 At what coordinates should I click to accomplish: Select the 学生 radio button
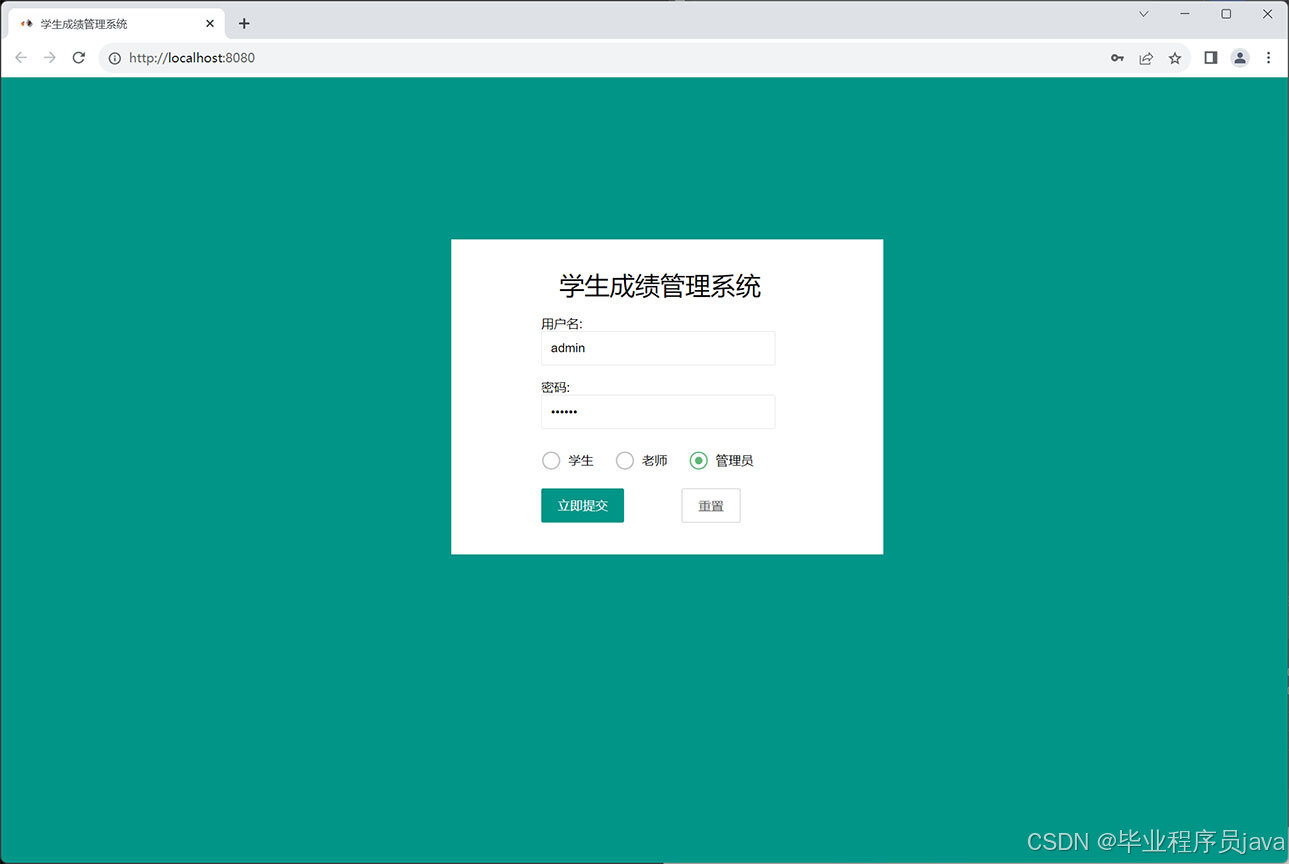(551, 460)
